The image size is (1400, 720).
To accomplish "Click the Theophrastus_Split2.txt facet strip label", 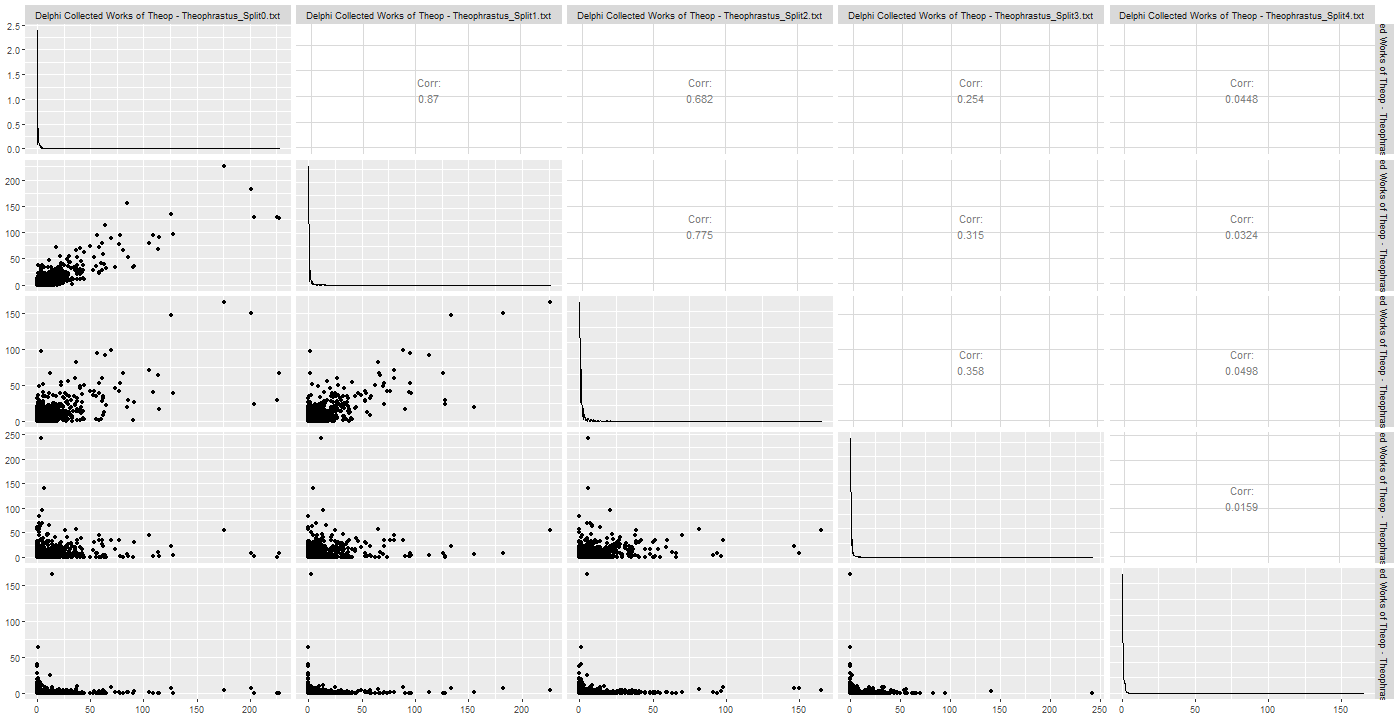I will (700, 15).
